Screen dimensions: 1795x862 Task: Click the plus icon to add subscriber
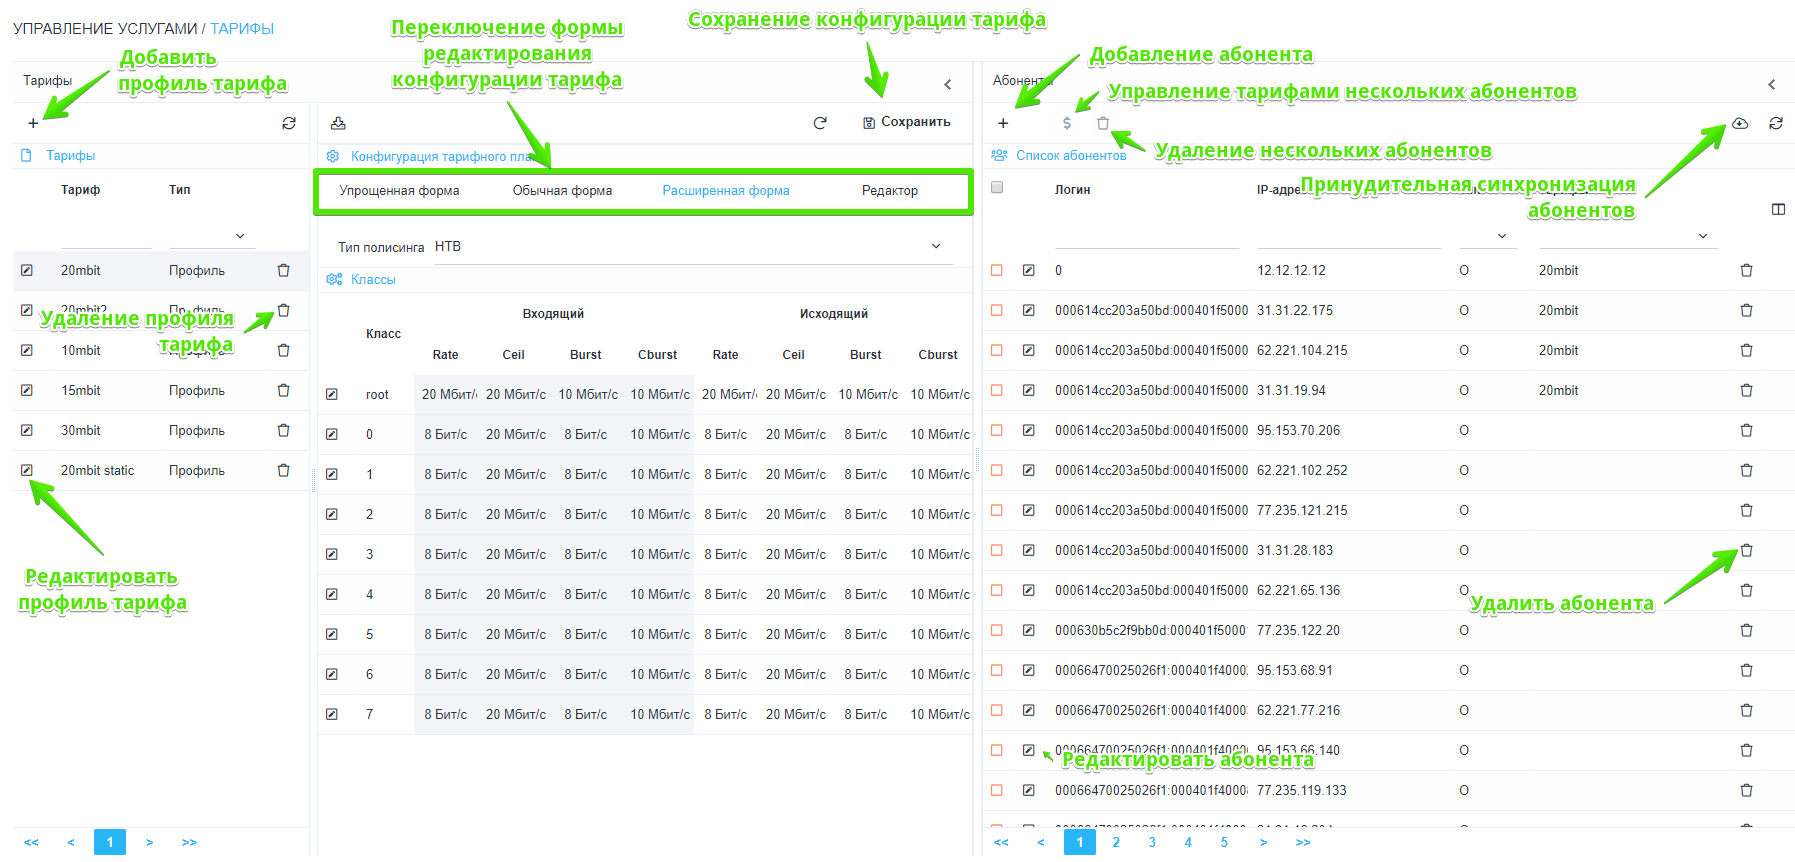[x=1003, y=123]
